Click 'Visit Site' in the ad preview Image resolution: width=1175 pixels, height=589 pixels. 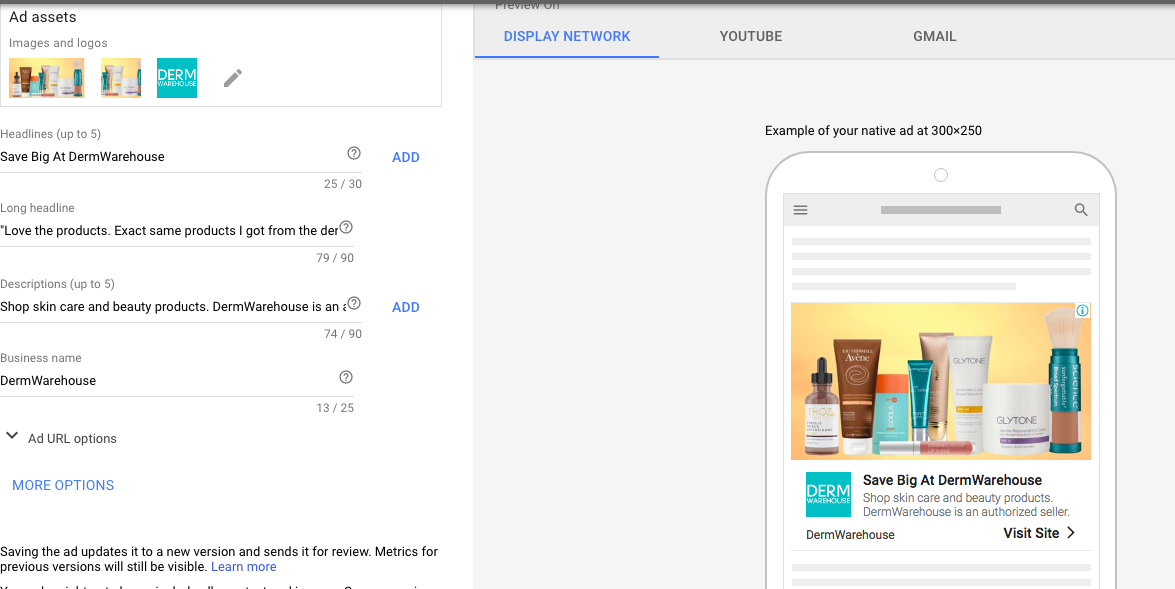[x=1031, y=534]
